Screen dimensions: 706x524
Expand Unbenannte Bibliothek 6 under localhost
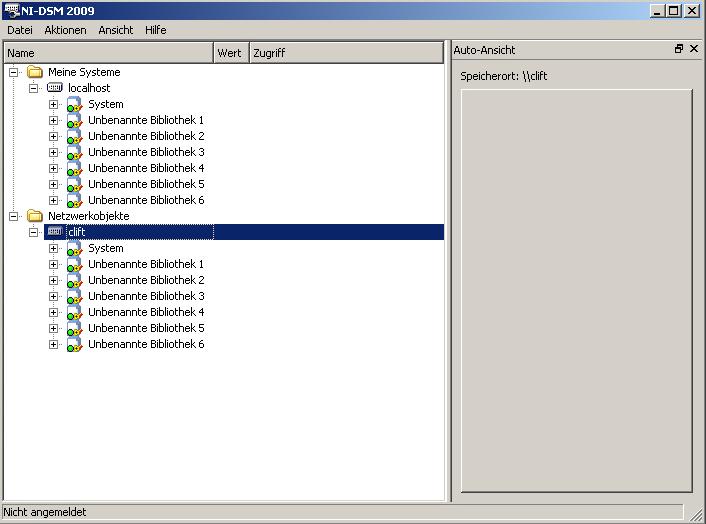point(54,200)
